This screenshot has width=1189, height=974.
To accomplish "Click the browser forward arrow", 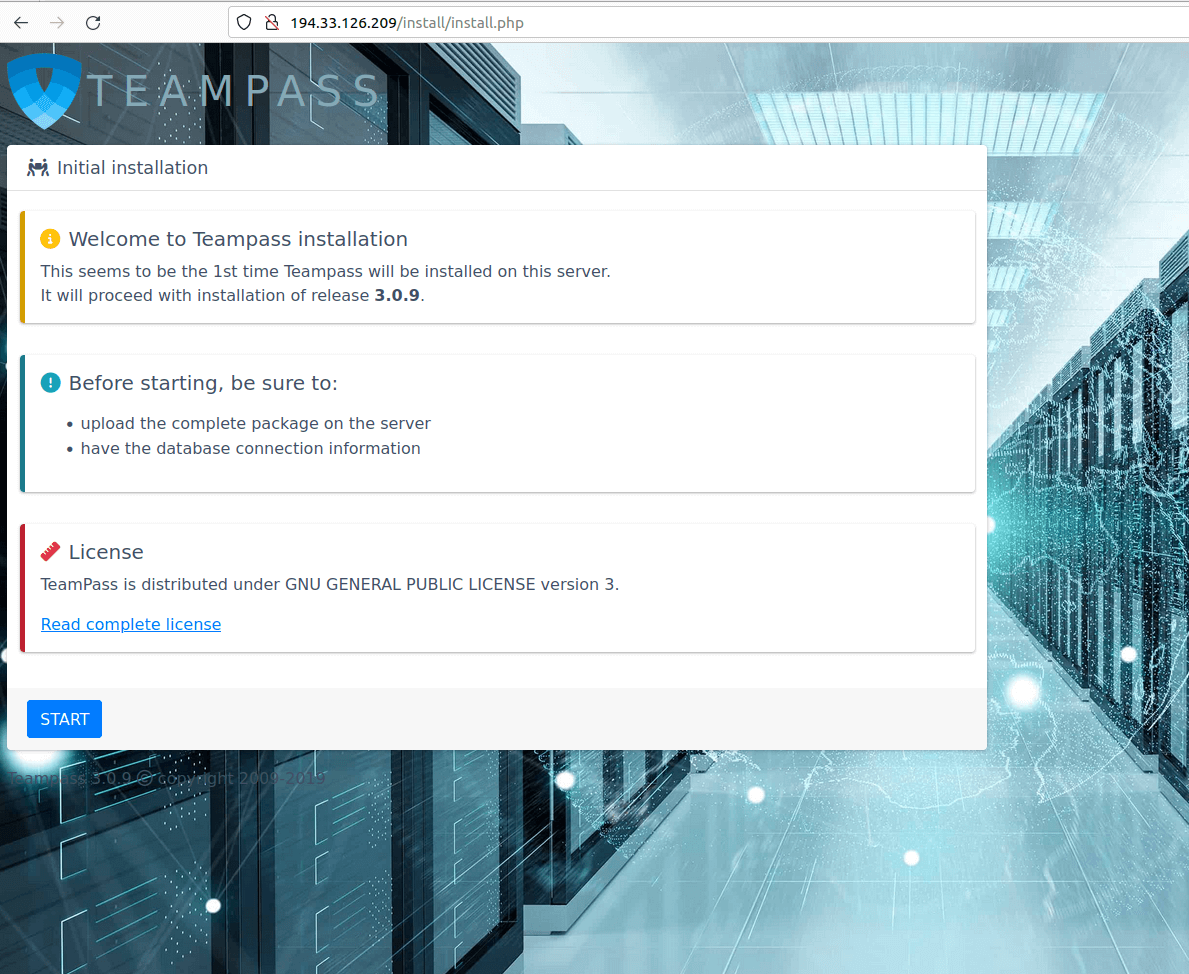I will [57, 22].
